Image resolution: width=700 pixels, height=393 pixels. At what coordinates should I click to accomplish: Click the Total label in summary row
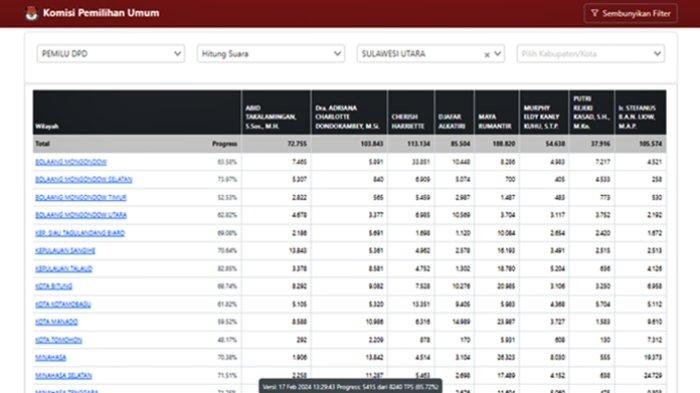pos(42,144)
